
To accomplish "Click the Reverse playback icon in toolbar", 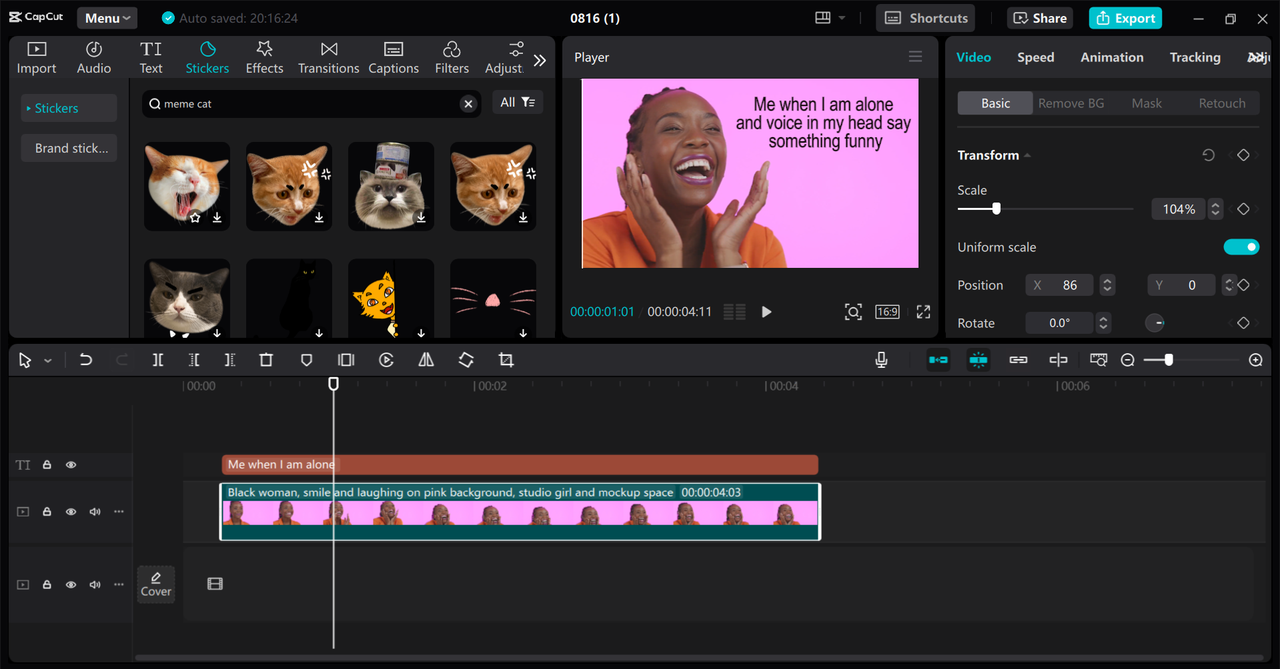I will click(386, 360).
